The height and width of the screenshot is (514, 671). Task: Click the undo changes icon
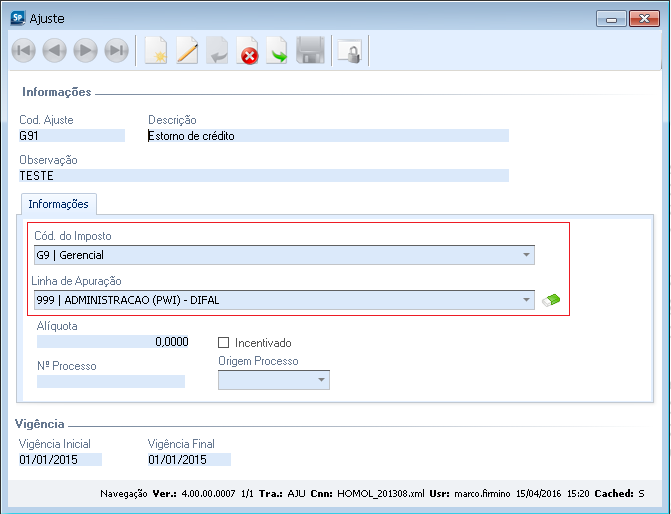[217, 51]
